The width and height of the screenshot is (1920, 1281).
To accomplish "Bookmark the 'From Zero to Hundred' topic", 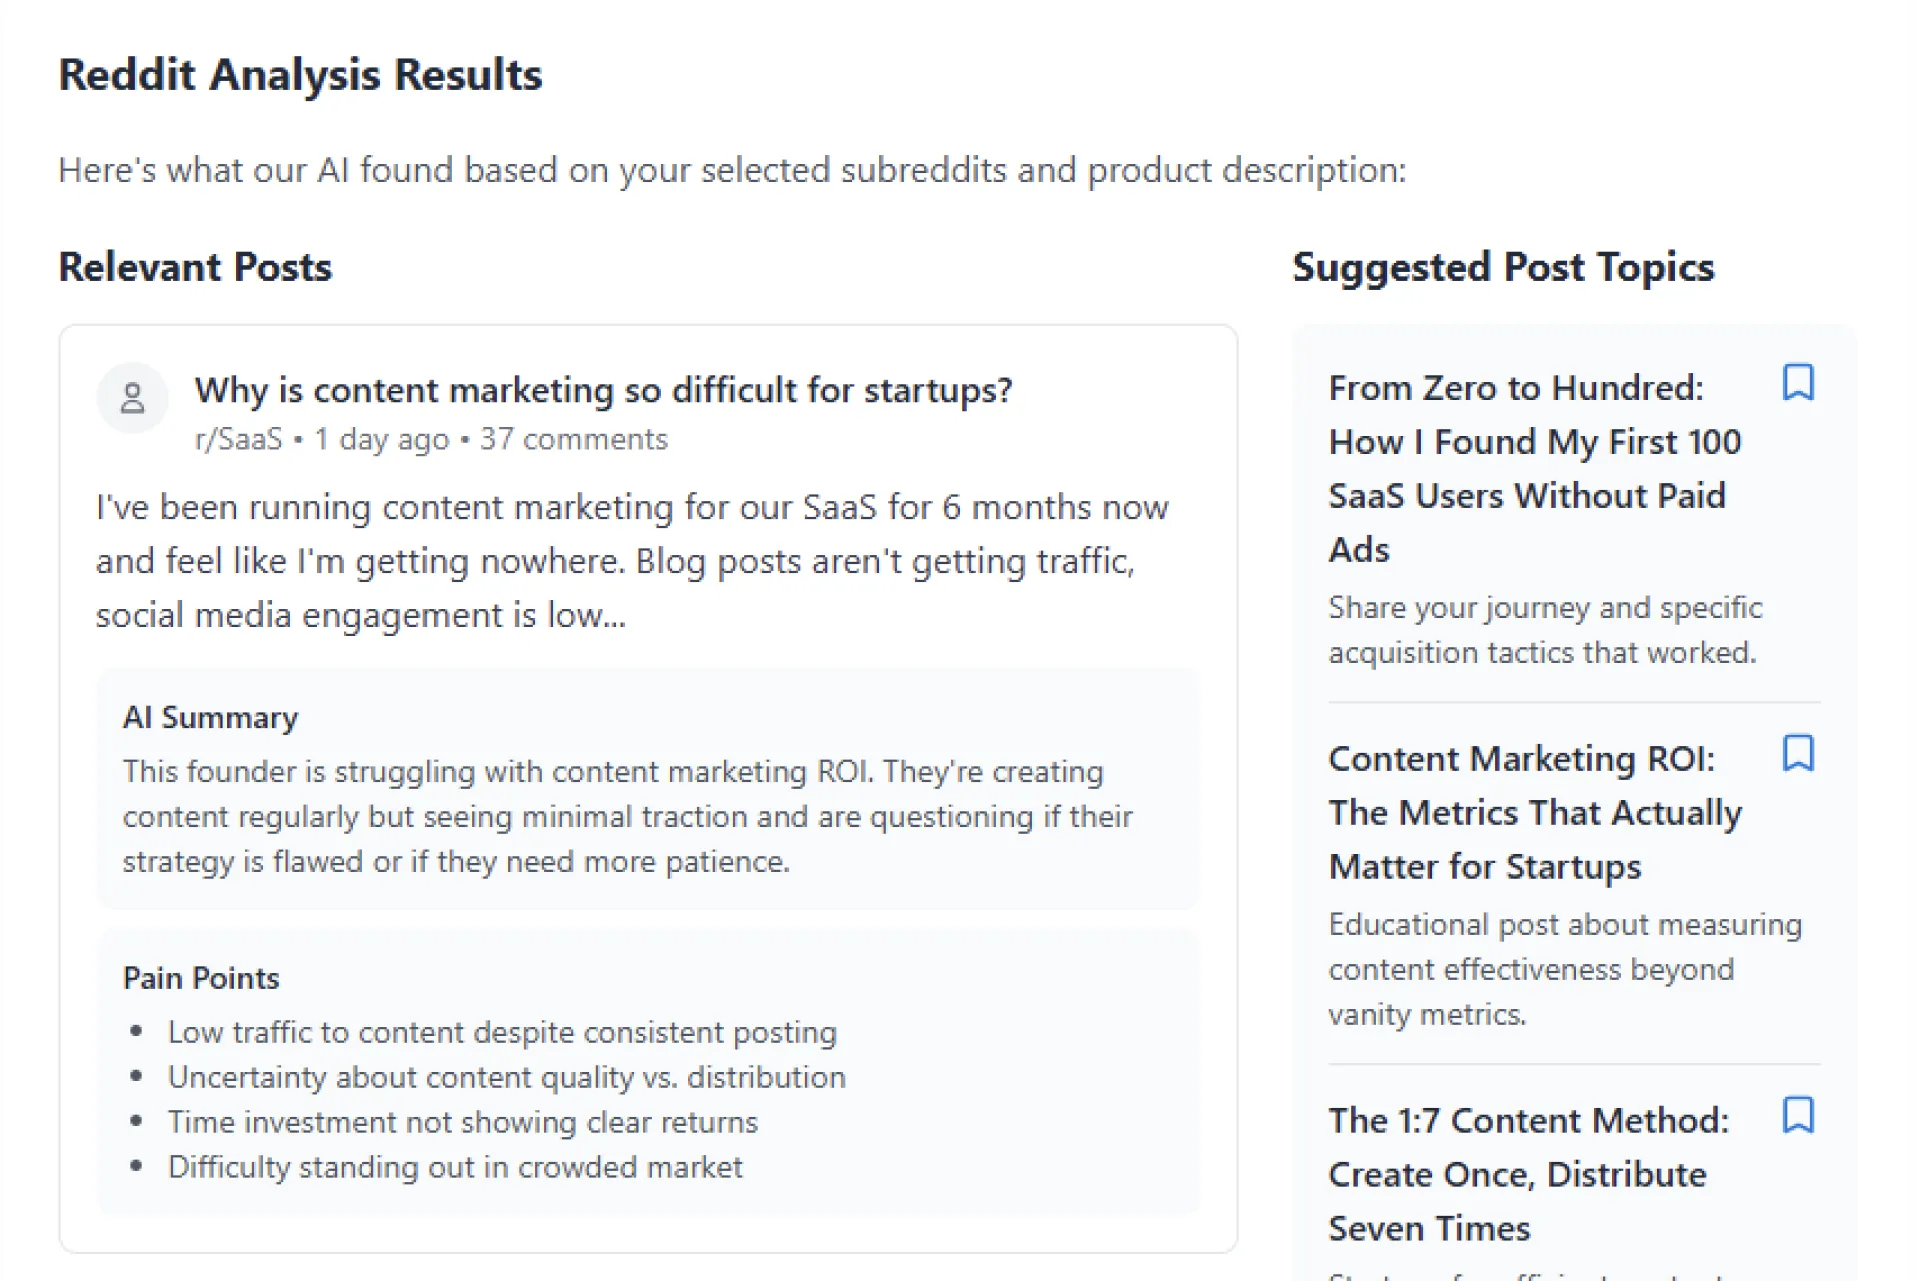I will point(1798,382).
